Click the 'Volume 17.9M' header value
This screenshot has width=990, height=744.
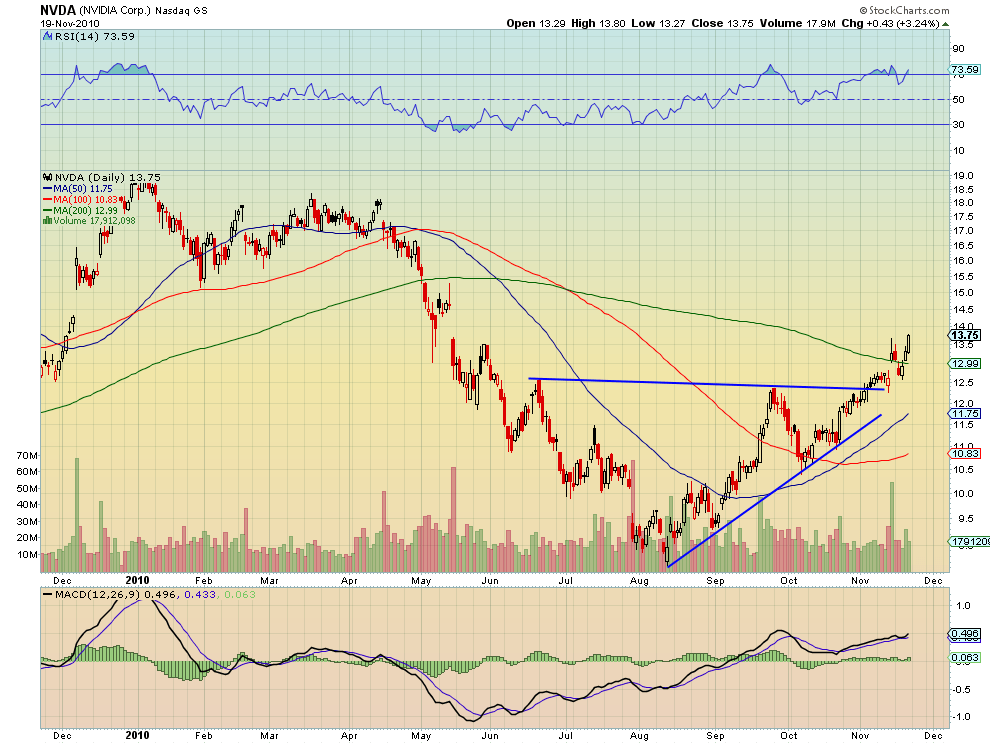point(797,23)
